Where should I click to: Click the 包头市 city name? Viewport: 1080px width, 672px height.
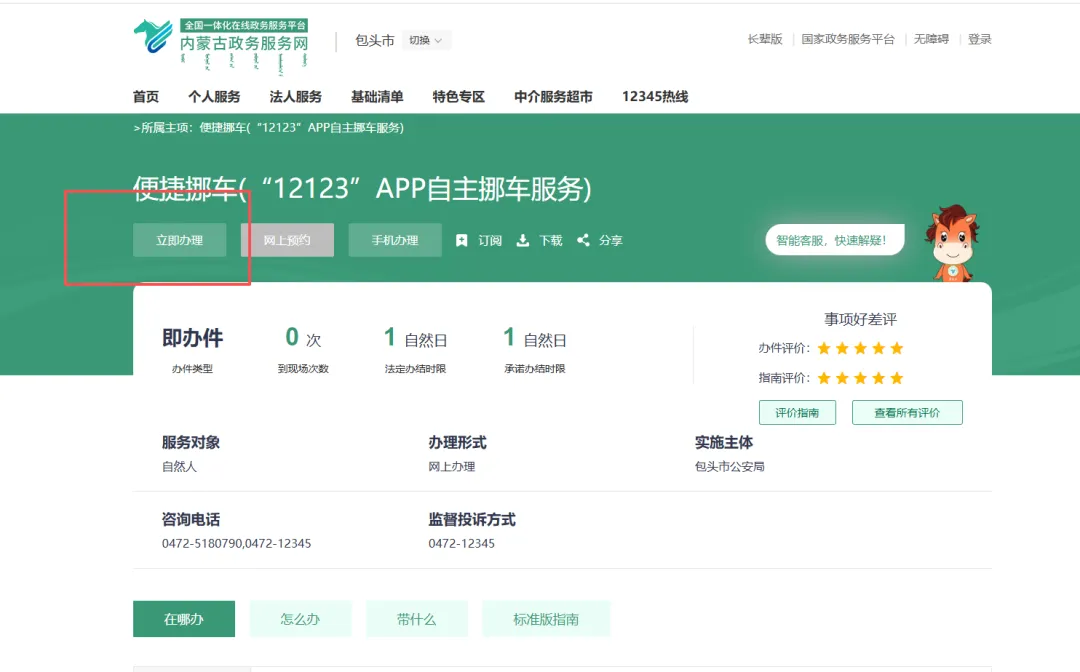click(x=375, y=41)
